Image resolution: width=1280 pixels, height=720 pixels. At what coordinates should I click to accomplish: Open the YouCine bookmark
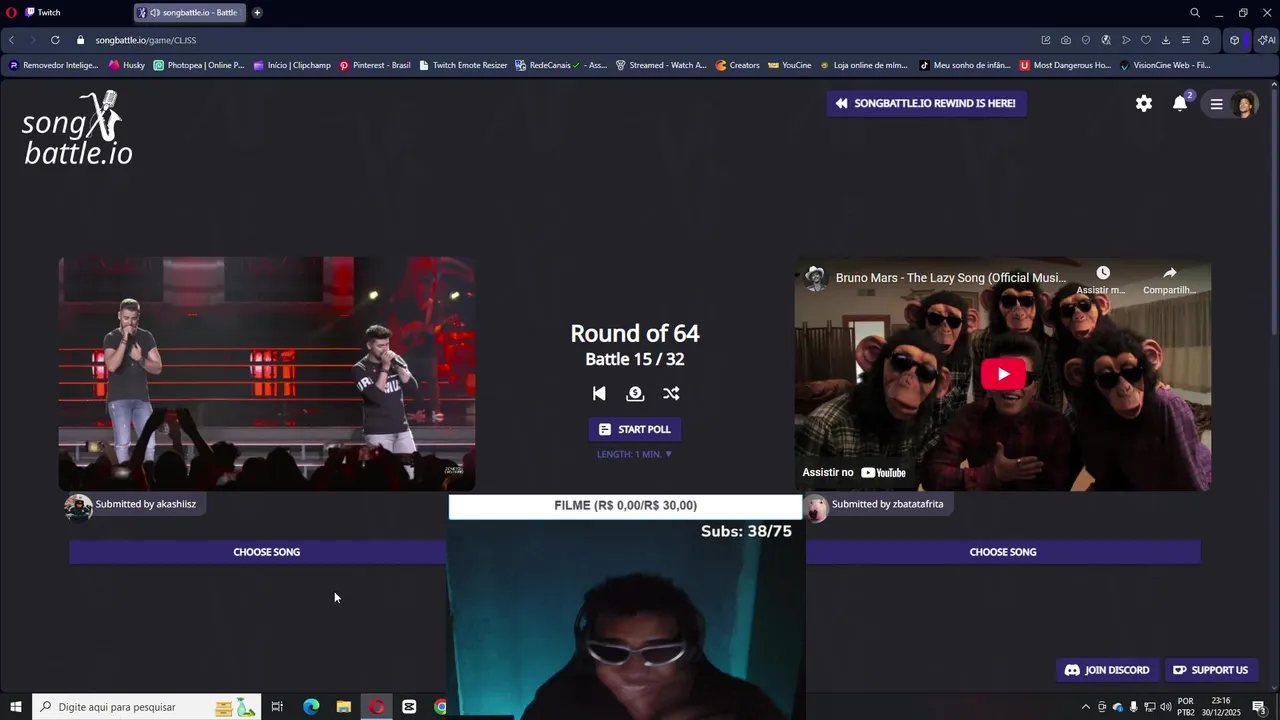pyautogui.click(x=790, y=65)
